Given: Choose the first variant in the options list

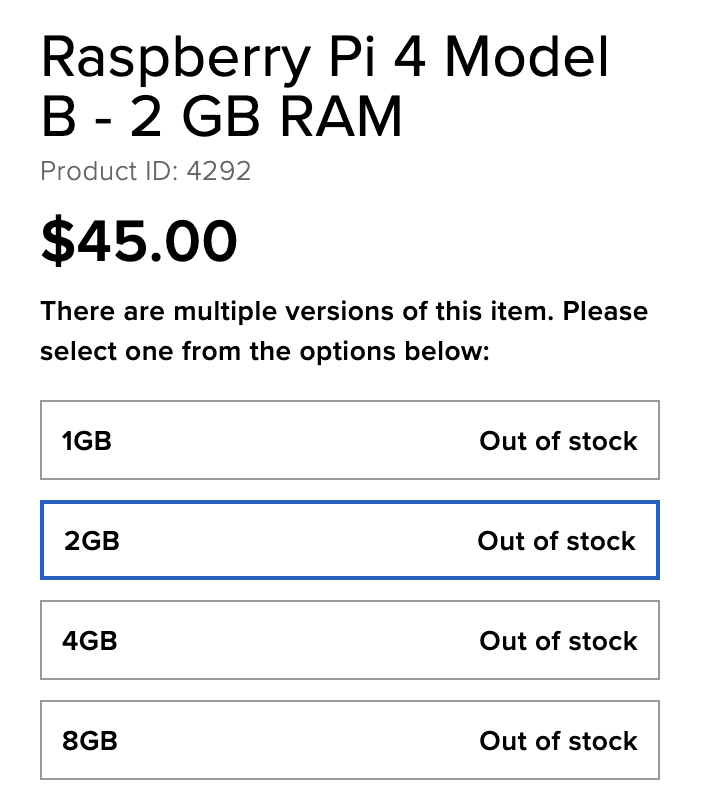Looking at the screenshot, I should pos(350,440).
